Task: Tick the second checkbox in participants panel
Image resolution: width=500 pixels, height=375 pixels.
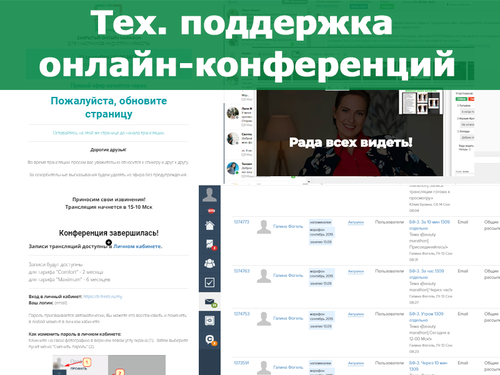Action: 457,118
